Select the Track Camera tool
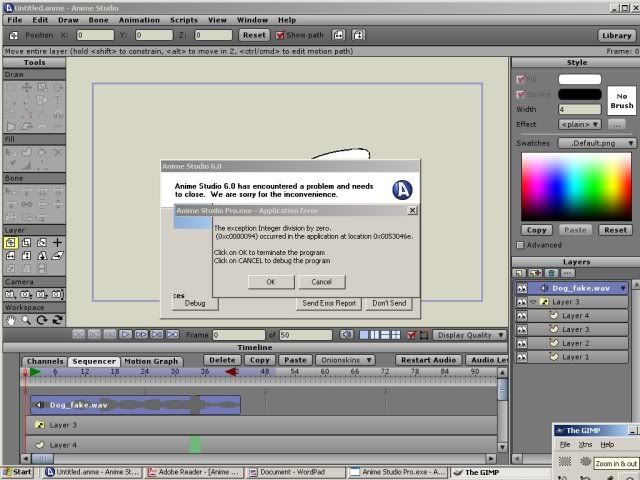The width and height of the screenshot is (640, 480). [x=10, y=294]
